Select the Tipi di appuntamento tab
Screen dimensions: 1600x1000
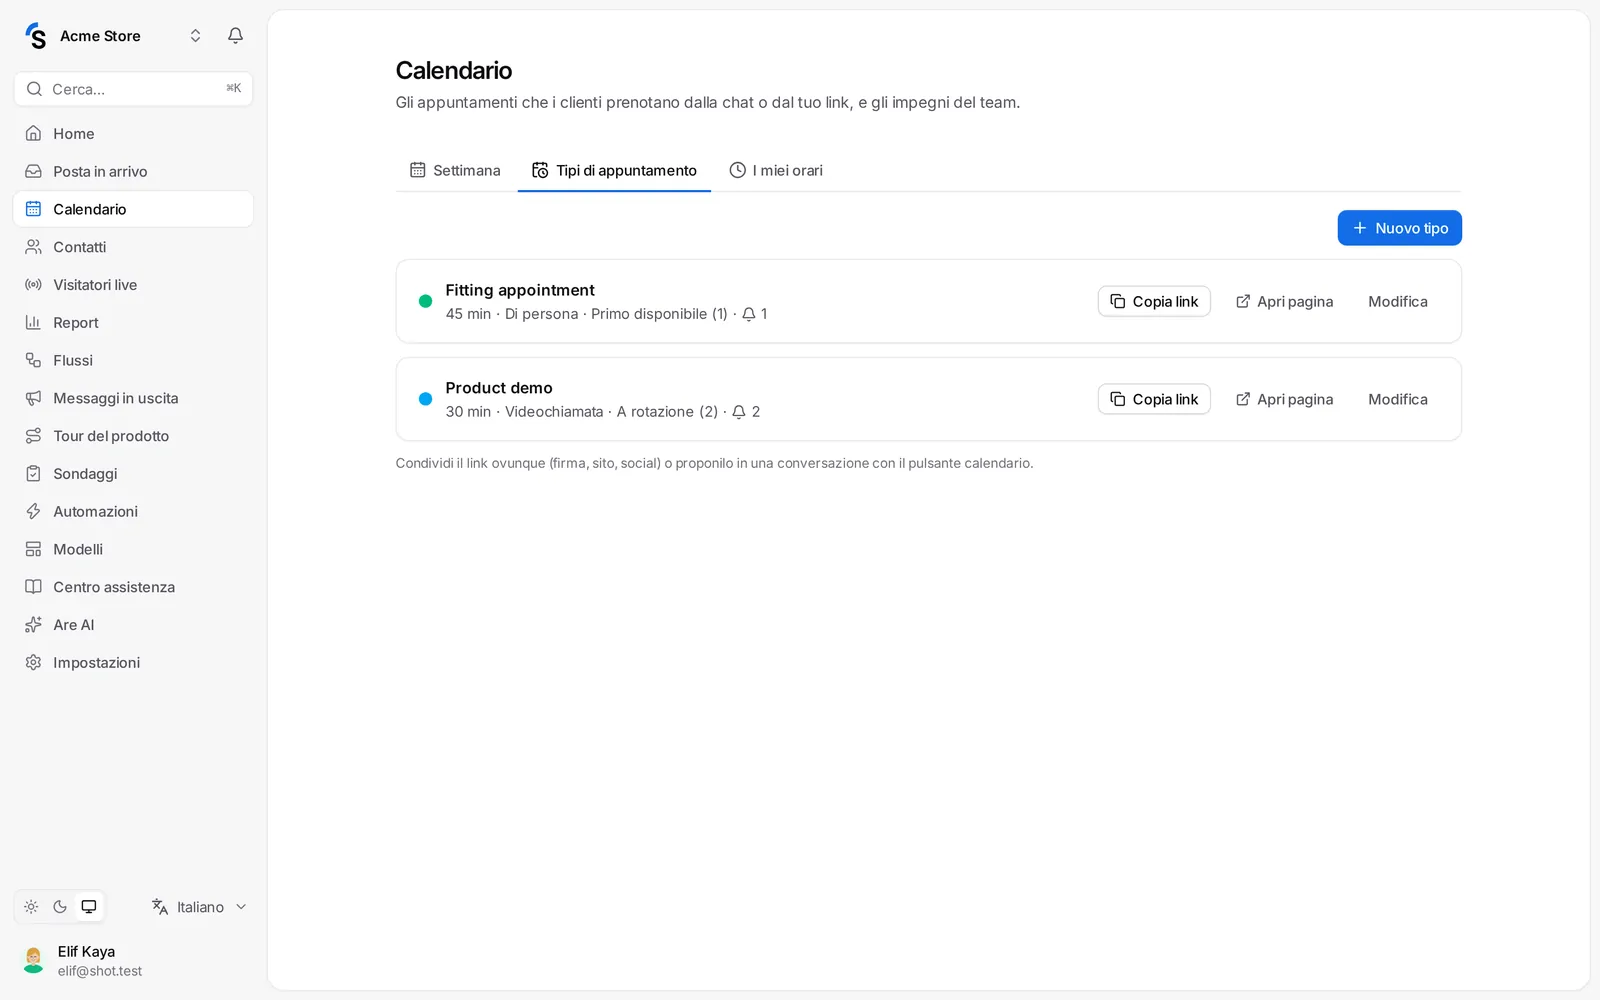point(614,170)
